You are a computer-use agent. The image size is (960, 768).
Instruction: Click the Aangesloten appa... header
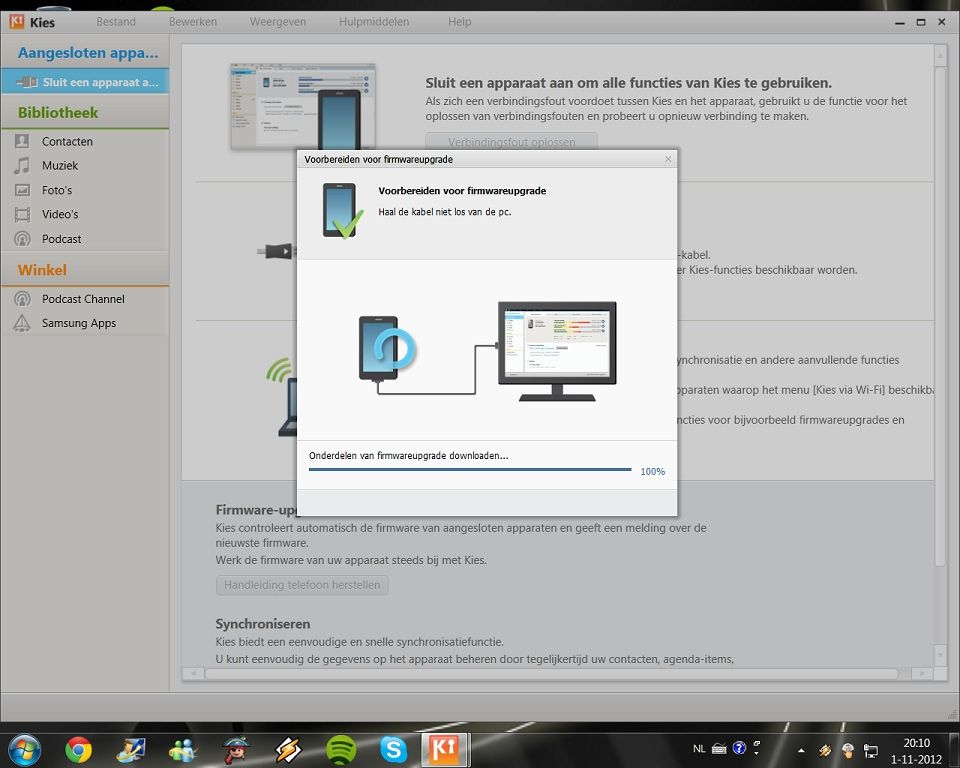pos(88,53)
